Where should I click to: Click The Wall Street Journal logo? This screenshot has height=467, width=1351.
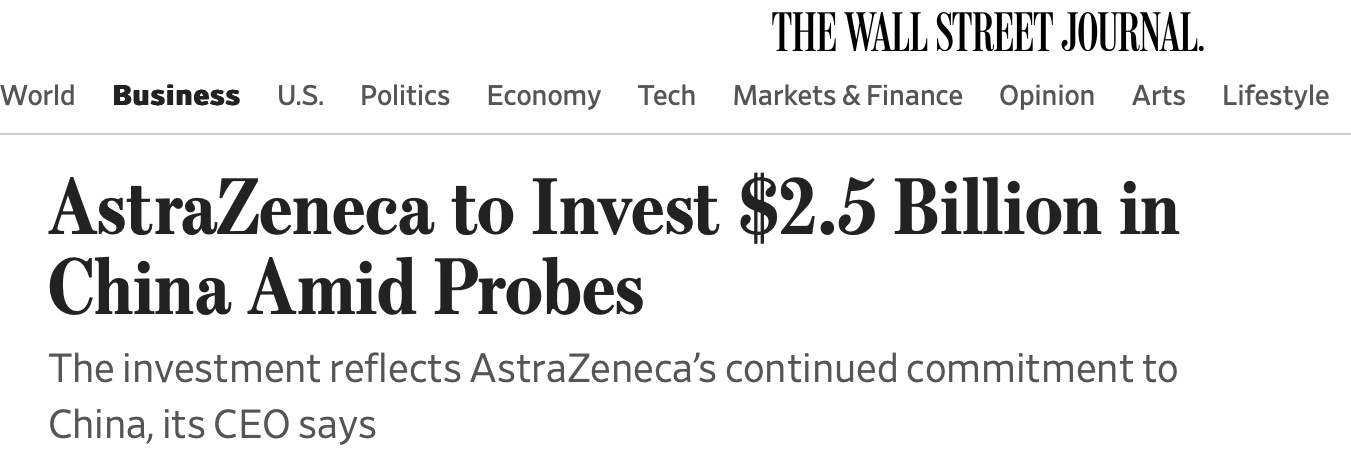pyautogui.click(x=987, y=32)
